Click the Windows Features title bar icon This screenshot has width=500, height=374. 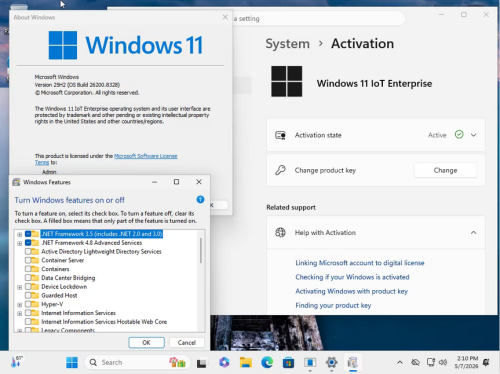point(16,182)
